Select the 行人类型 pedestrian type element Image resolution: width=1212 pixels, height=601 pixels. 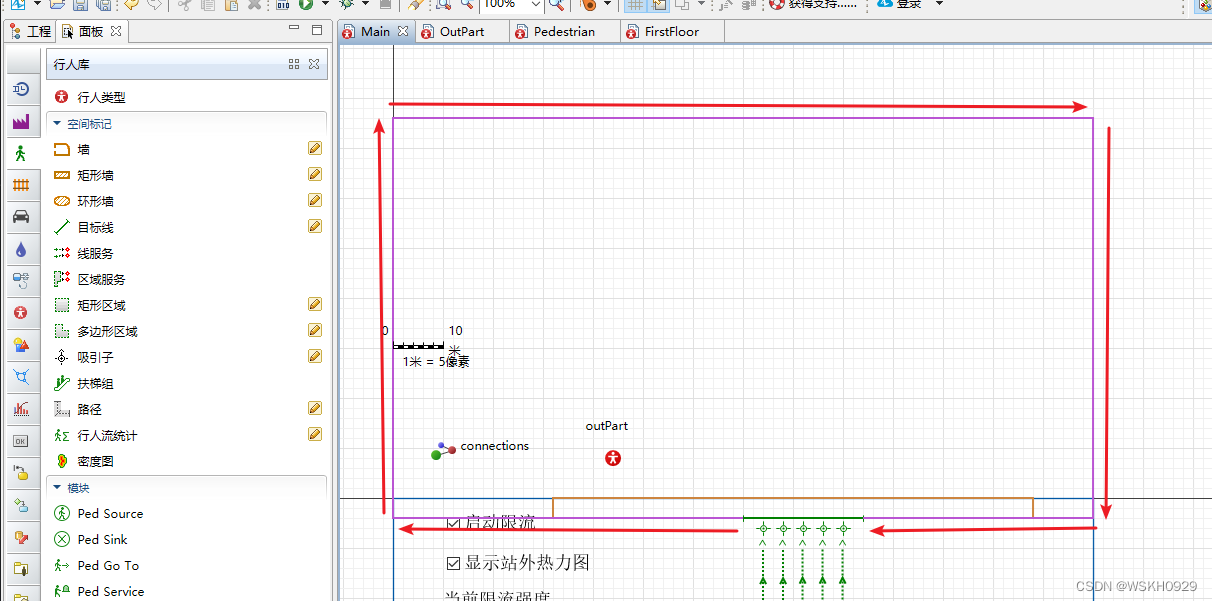coord(89,97)
